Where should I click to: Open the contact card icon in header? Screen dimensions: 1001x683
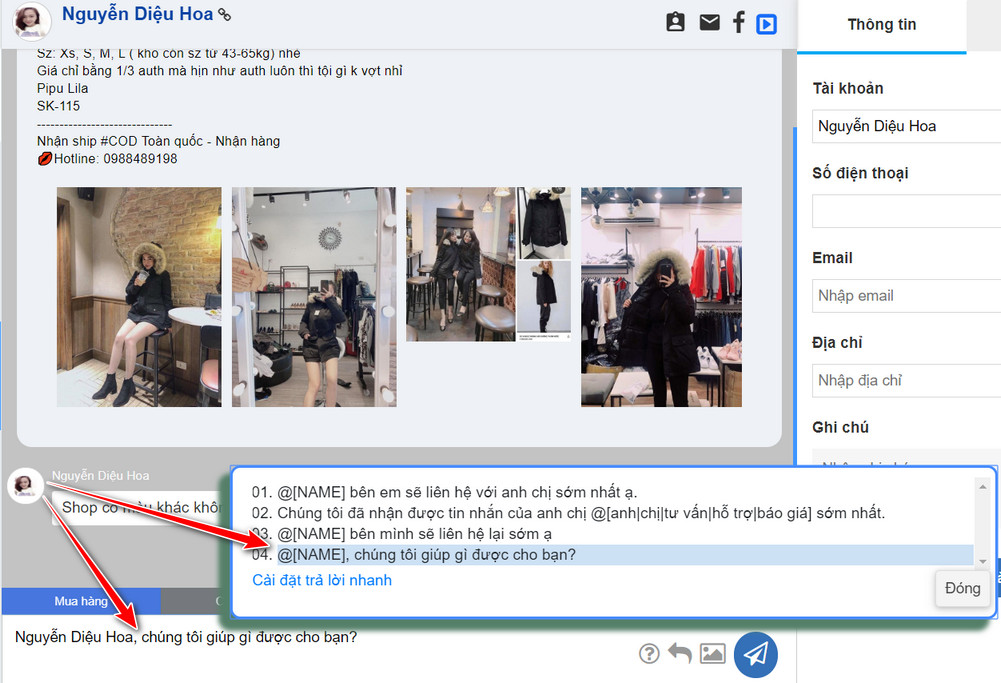(675, 22)
